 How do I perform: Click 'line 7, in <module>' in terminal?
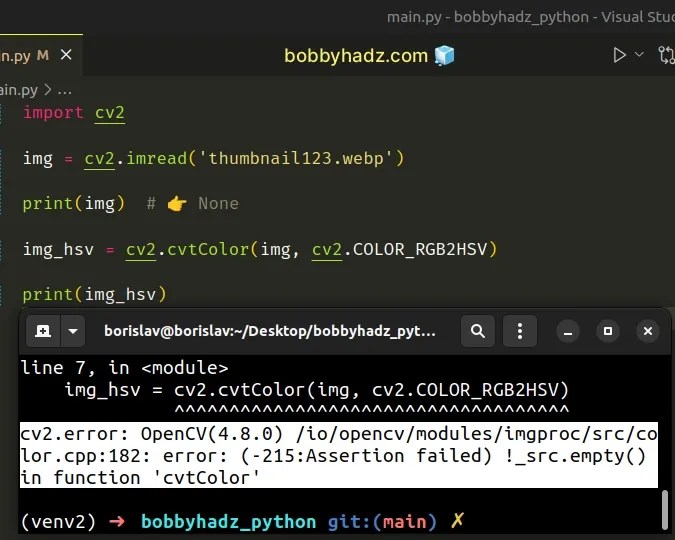(x=124, y=368)
